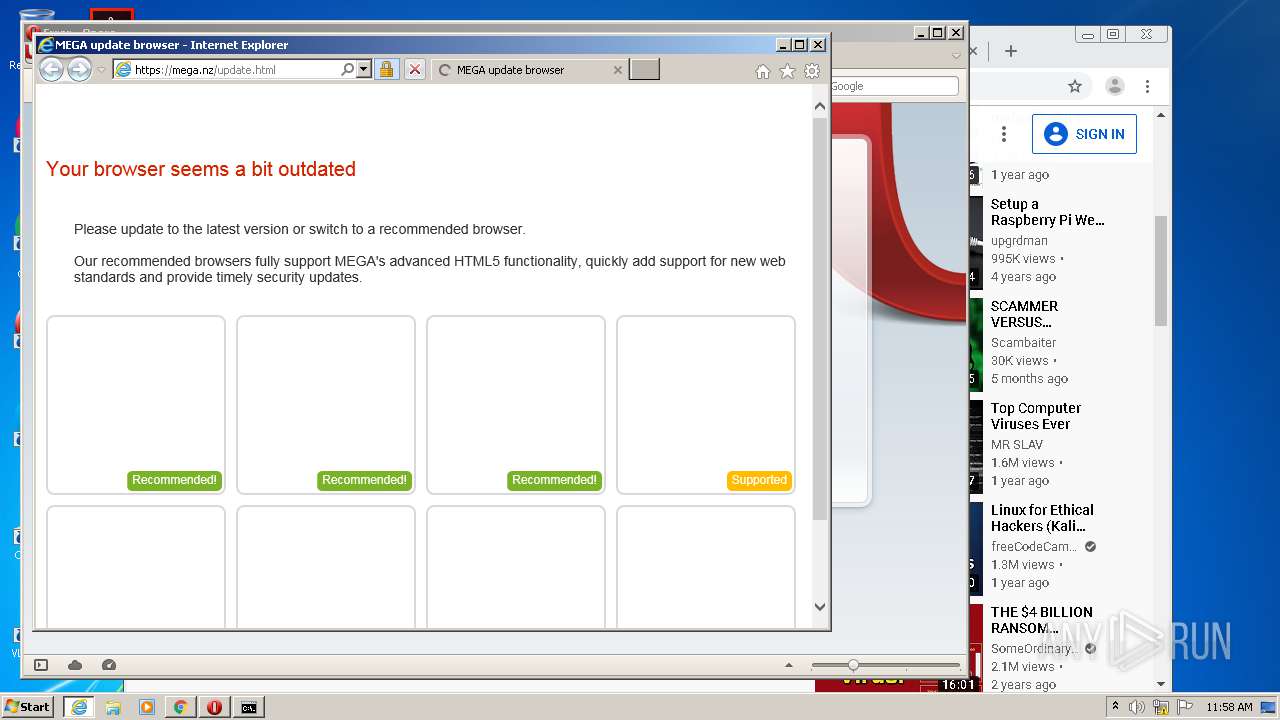
Task: Adjust the Opera zoom slider
Action: coord(853,665)
